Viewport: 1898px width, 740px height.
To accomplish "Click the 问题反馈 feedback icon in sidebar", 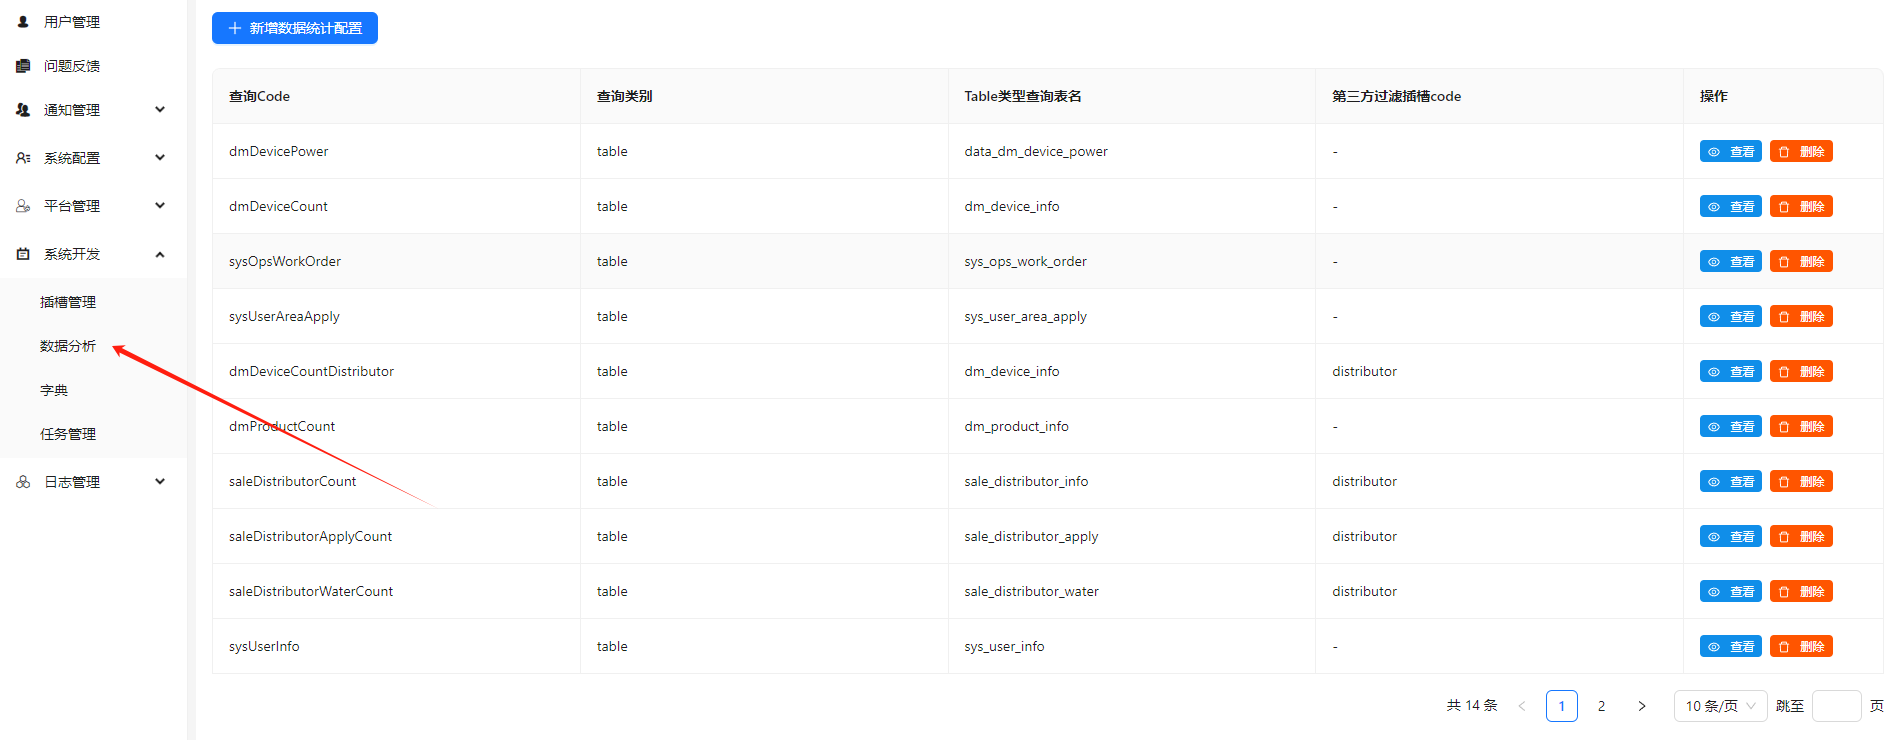I will 23,66.
